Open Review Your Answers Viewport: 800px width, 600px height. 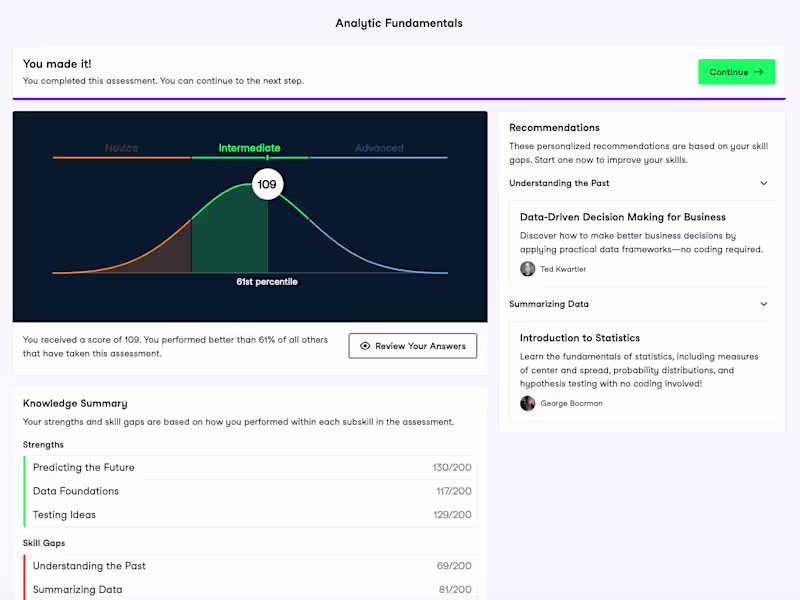pos(412,346)
